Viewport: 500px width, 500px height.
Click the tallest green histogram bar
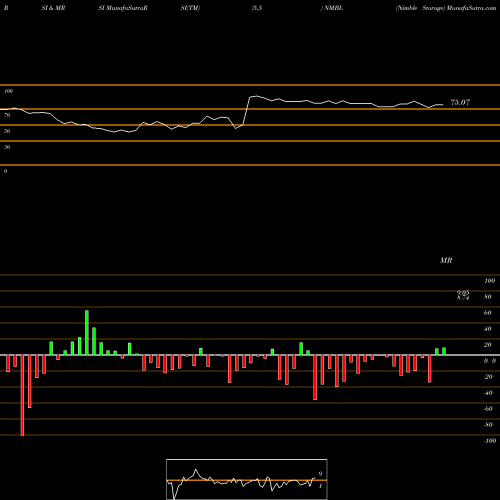coord(87,333)
